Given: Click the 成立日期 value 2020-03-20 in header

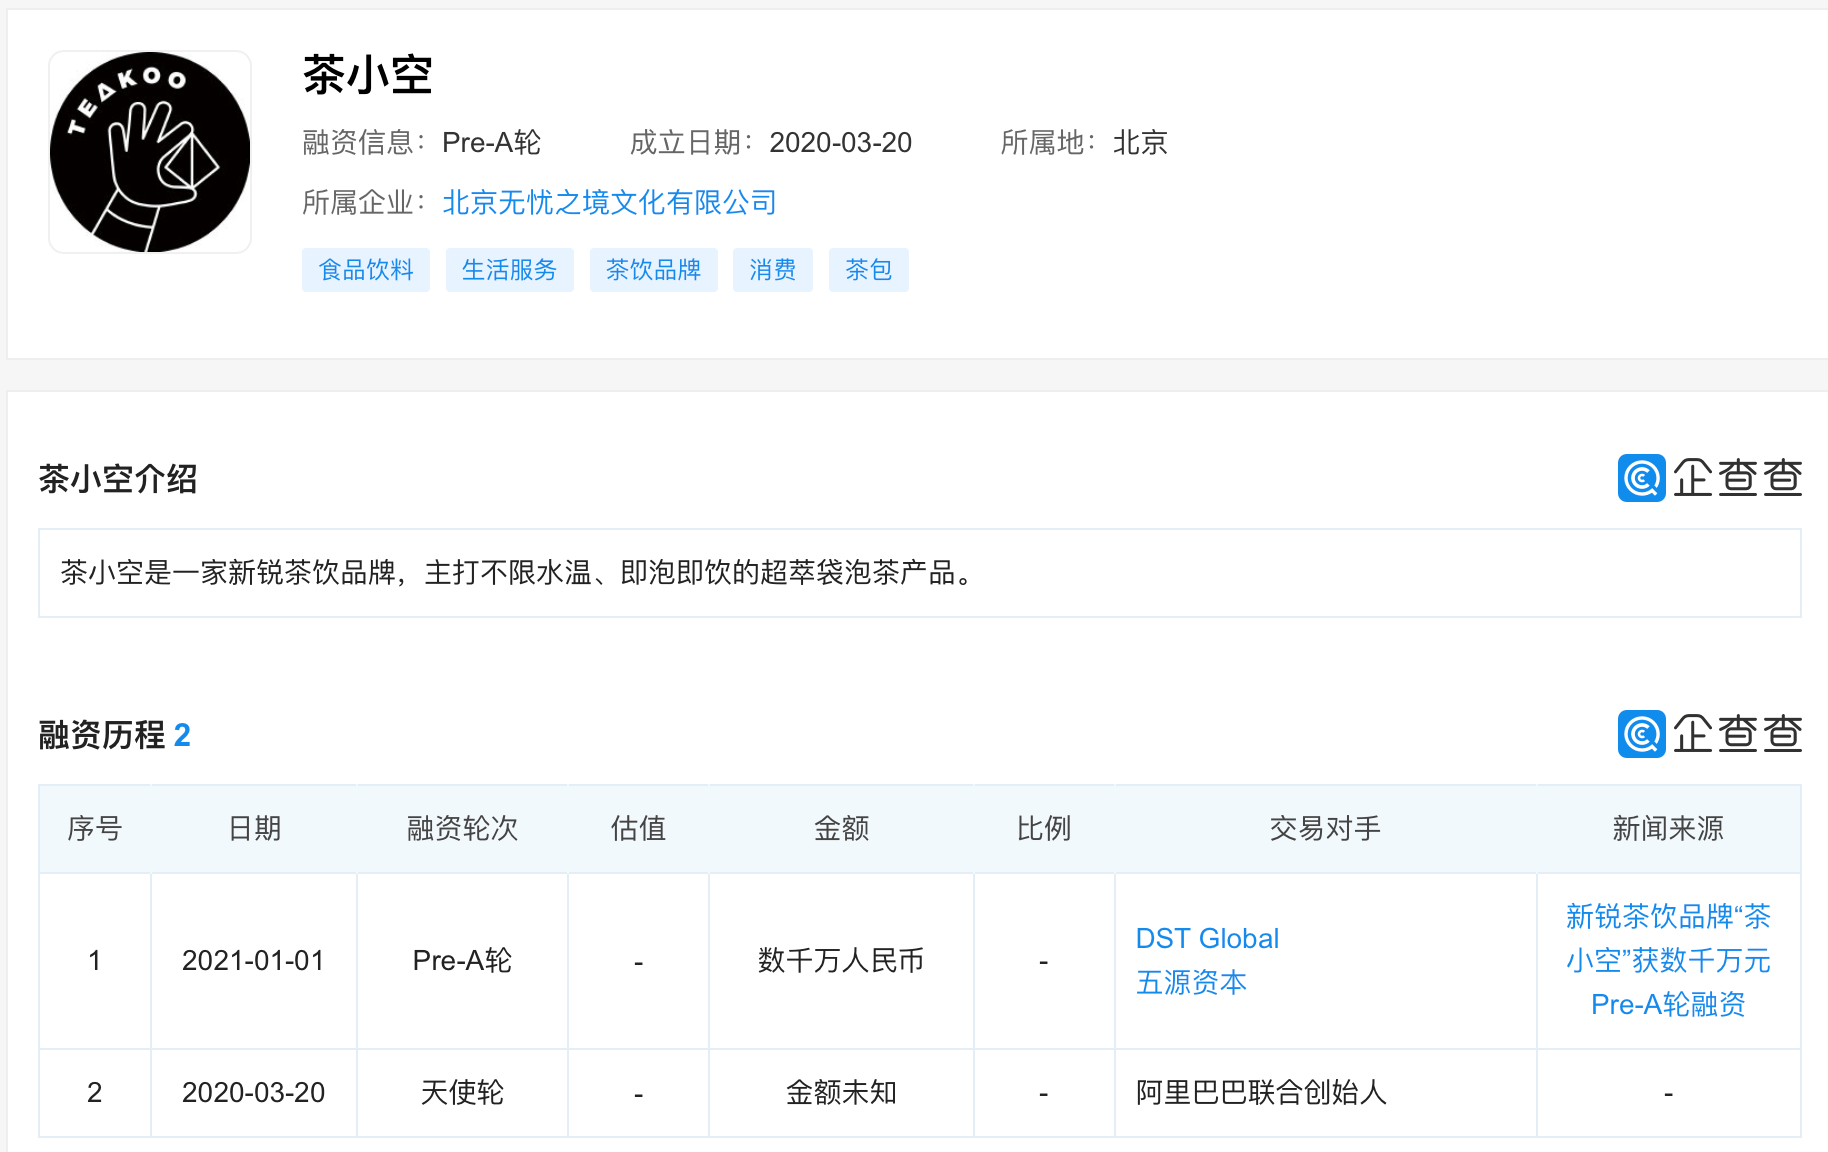Looking at the screenshot, I should pos(840,143).
